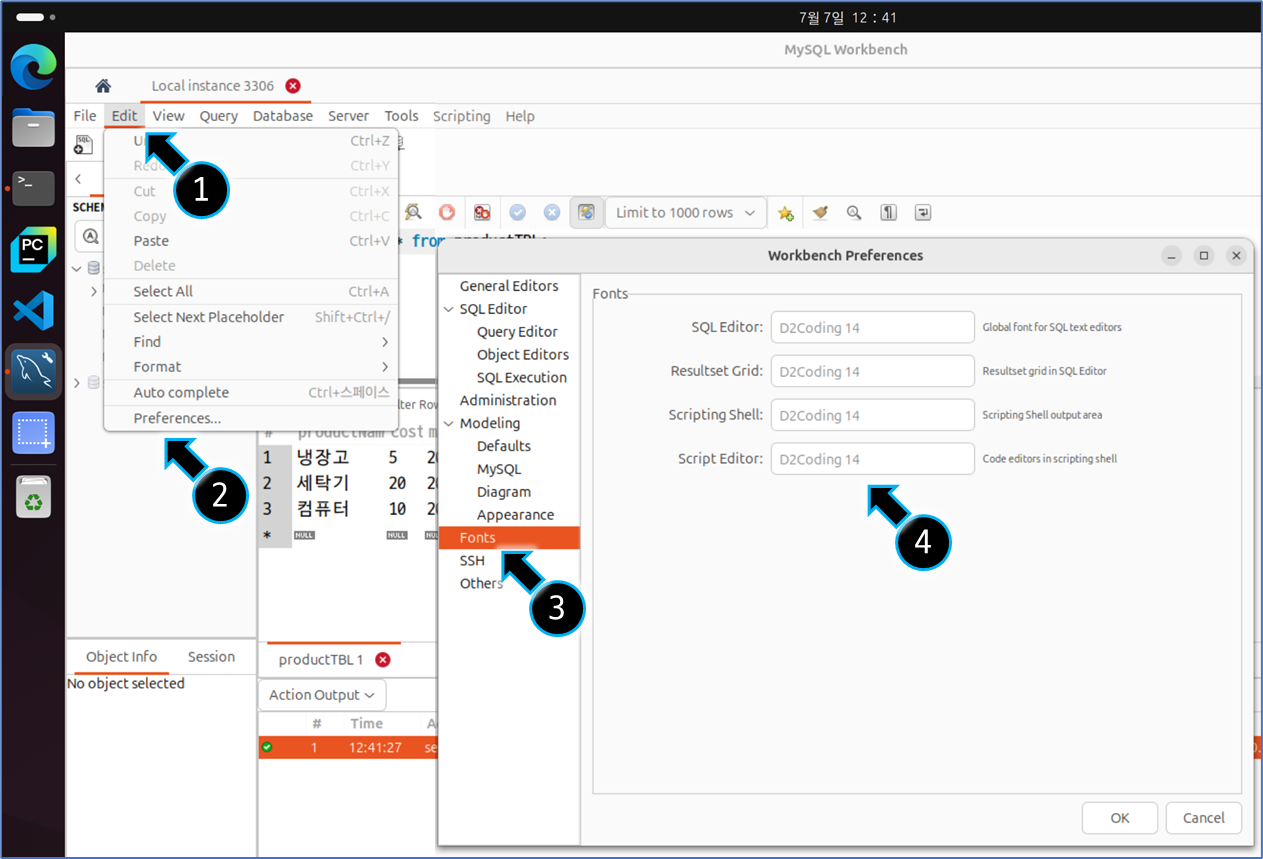Select Appearance in preferences tree
Screen dimensions: 1263x859
click(515, 515)
